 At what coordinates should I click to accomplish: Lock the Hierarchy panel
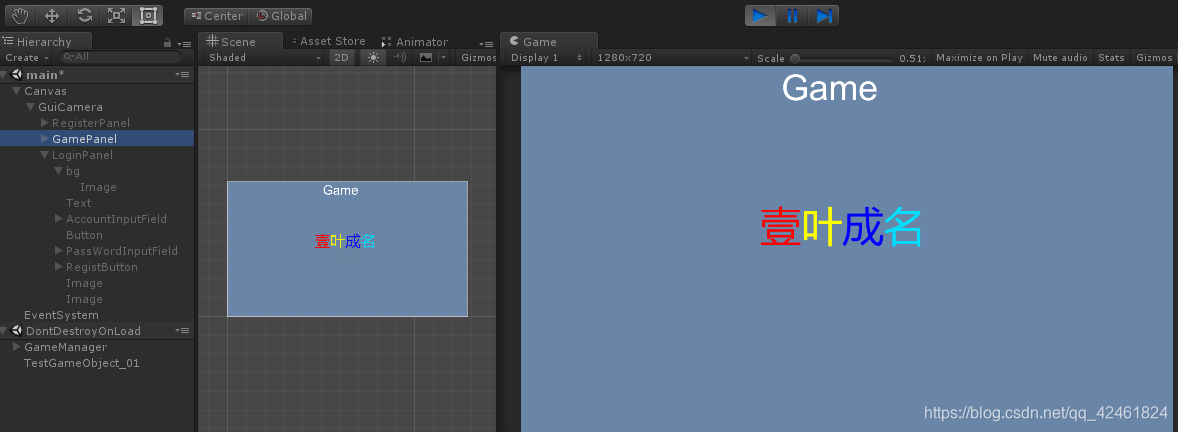coord(168,44)
